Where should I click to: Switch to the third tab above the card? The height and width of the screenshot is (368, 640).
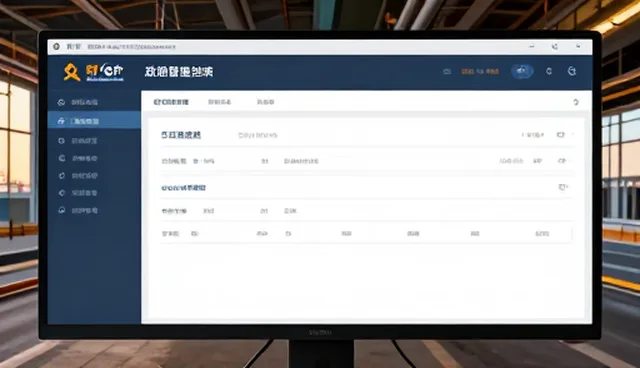(265, 102)
